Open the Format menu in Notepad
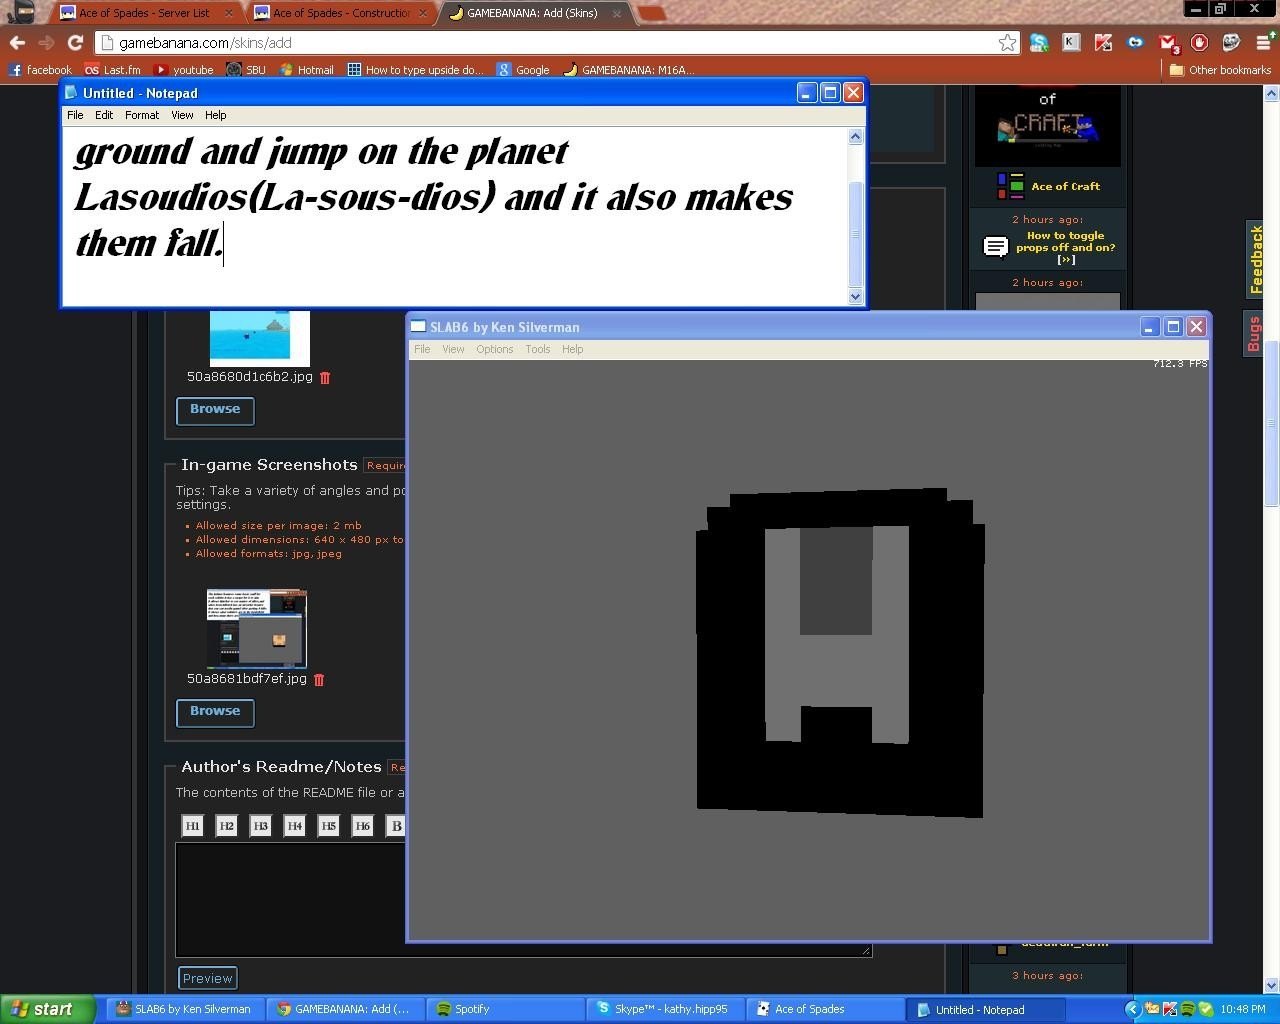This screenshot has width=1280, height=1024. pyautogui.click(x=141, y=115)
